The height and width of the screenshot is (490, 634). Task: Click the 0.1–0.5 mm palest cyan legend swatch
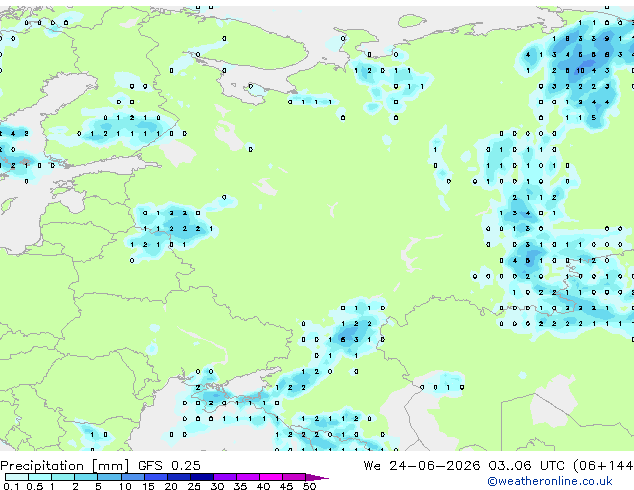coord(17,477)
